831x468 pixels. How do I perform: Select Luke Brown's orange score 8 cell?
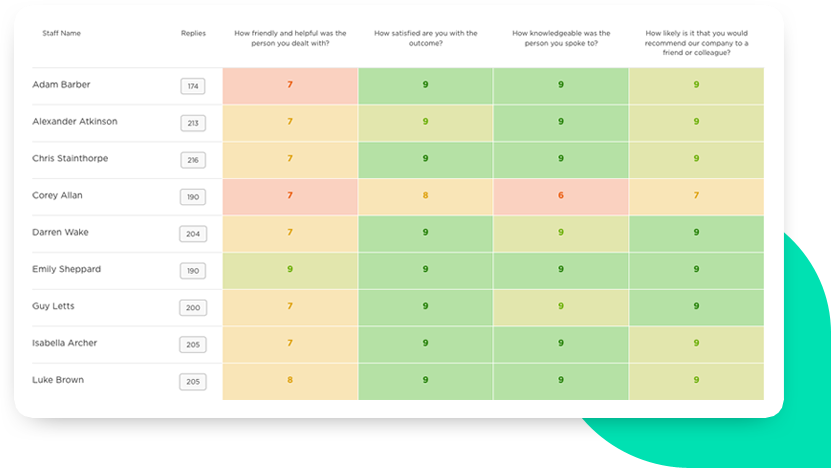point(290,380)
